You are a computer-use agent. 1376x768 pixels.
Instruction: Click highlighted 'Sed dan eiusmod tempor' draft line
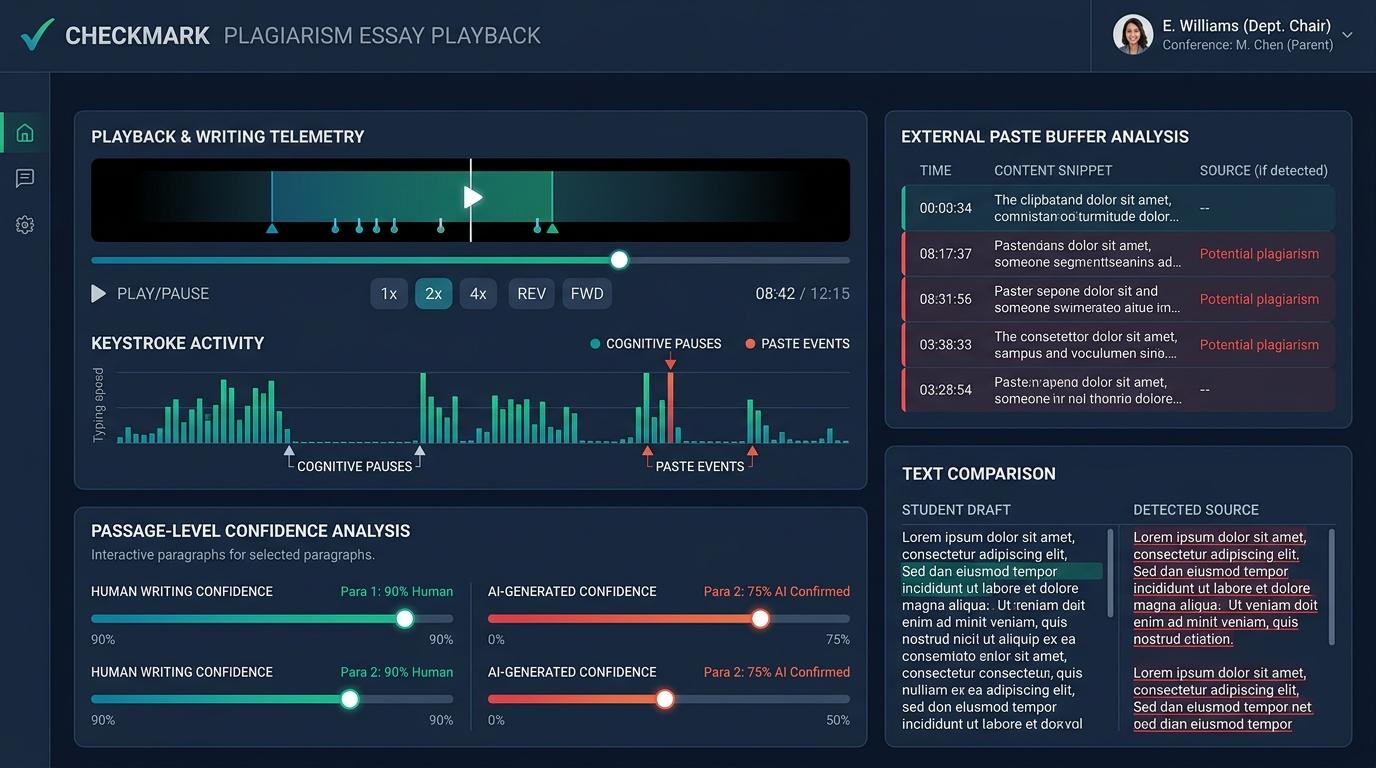(1001, 571)
